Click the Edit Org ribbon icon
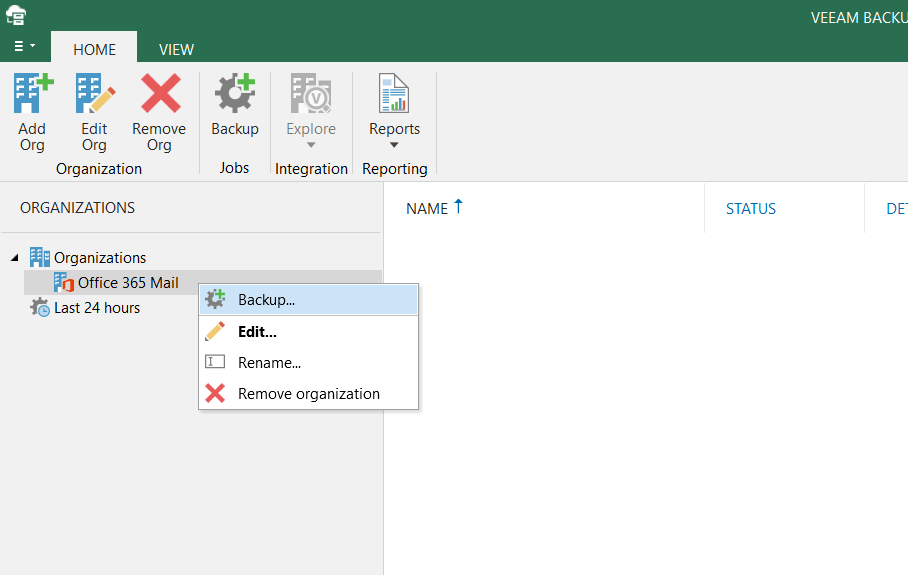 click(94, 95)
